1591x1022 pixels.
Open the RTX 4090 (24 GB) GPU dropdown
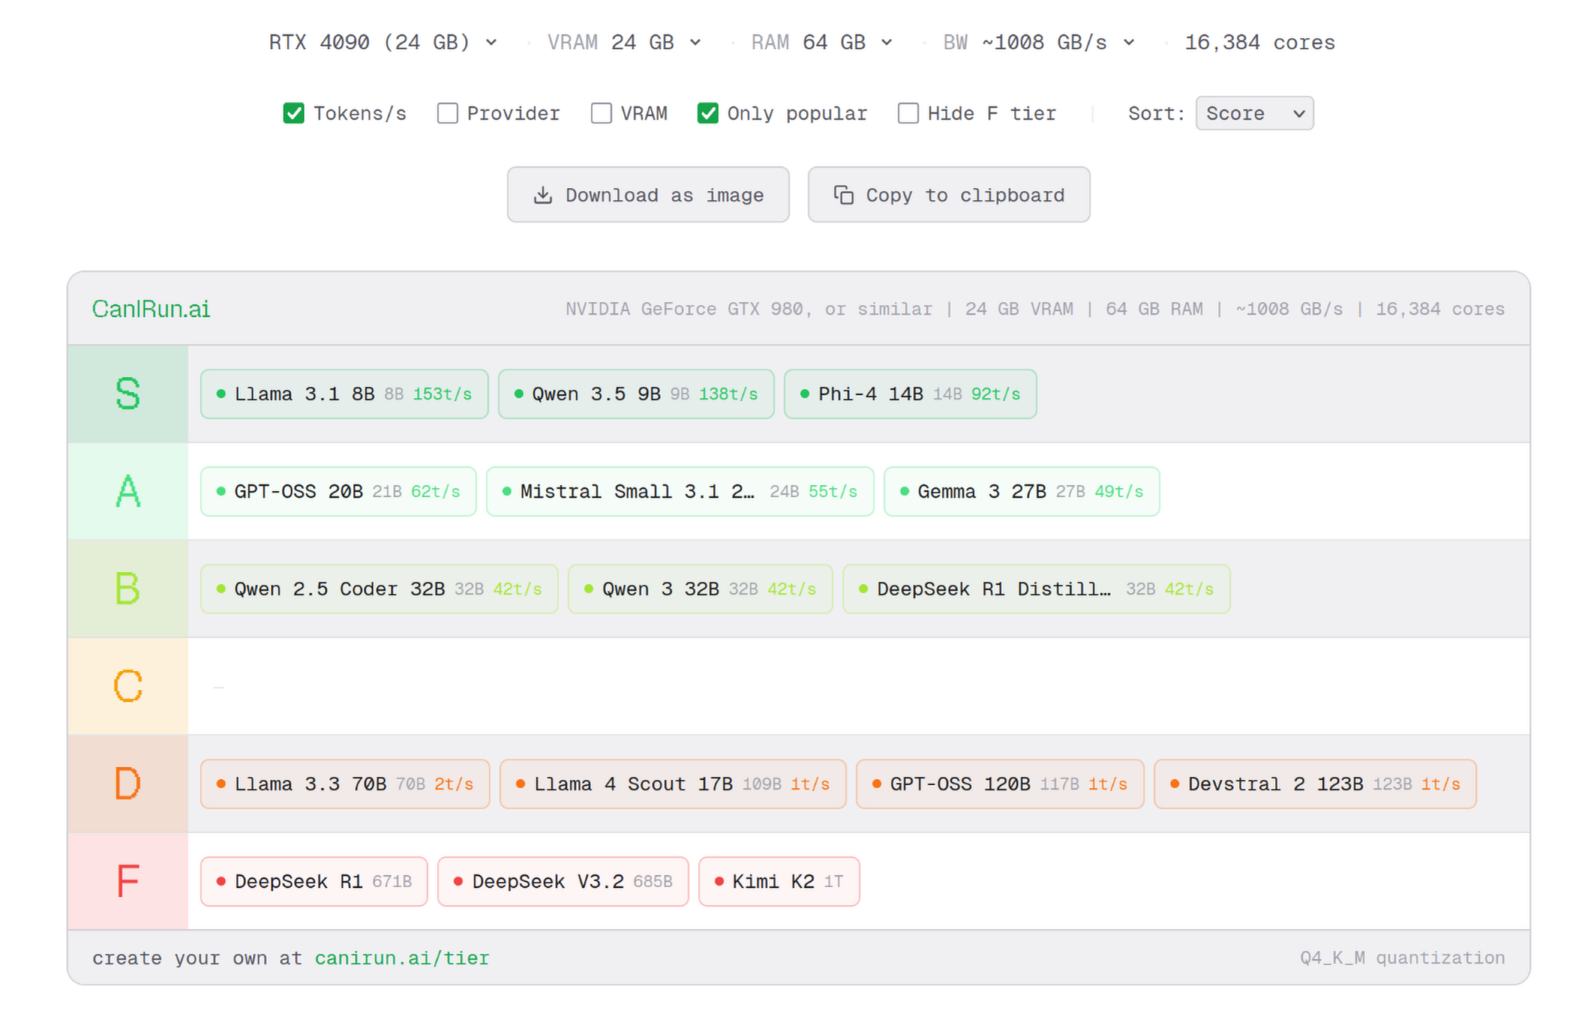click(x=383, y=42)
